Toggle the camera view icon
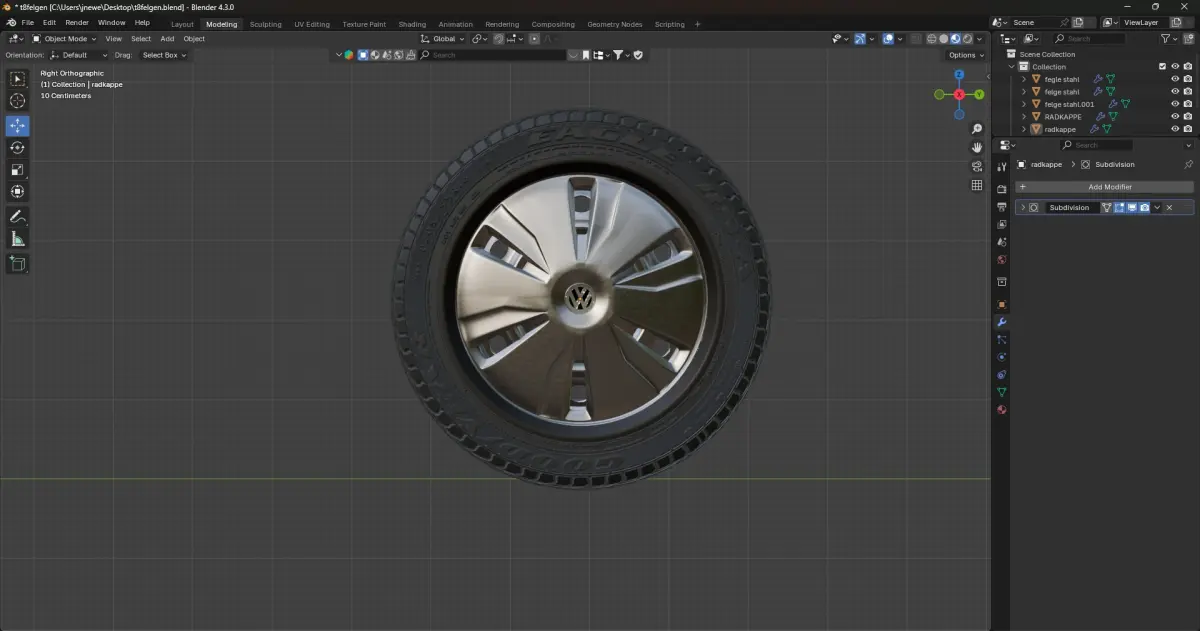This screenshot has width=1200, height=631. click(977, 166)
